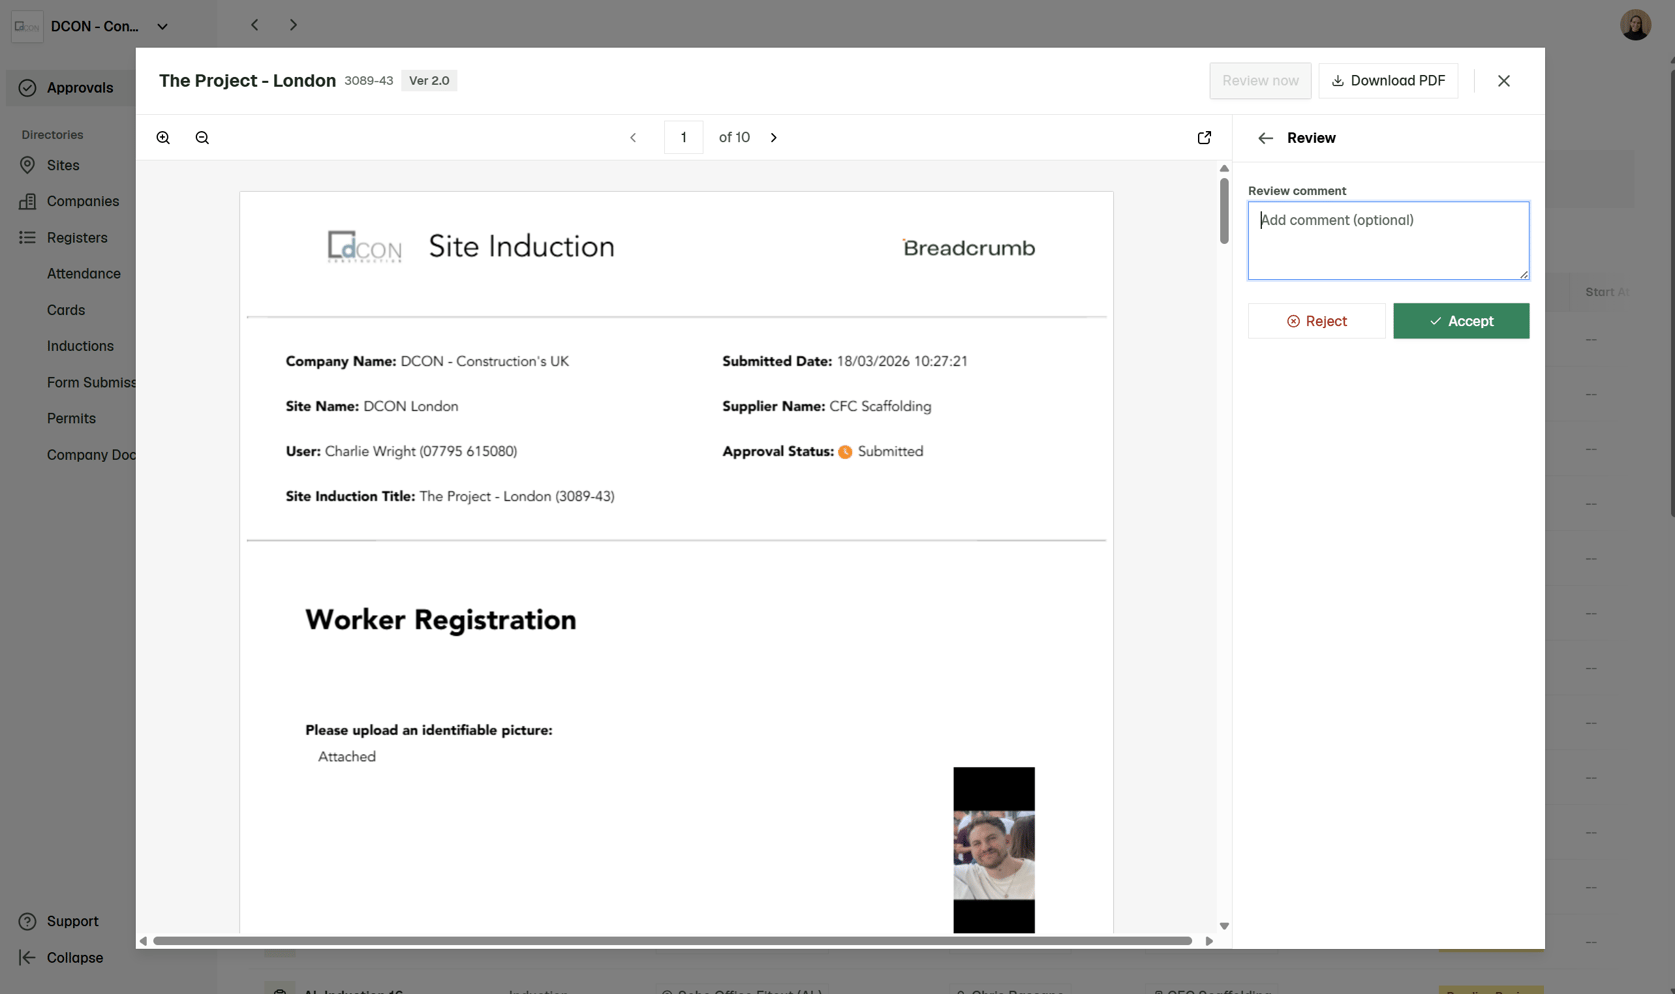Zoom out of the PDF document
This screenshot has height=994, width=1675.
tap(202, 138)
